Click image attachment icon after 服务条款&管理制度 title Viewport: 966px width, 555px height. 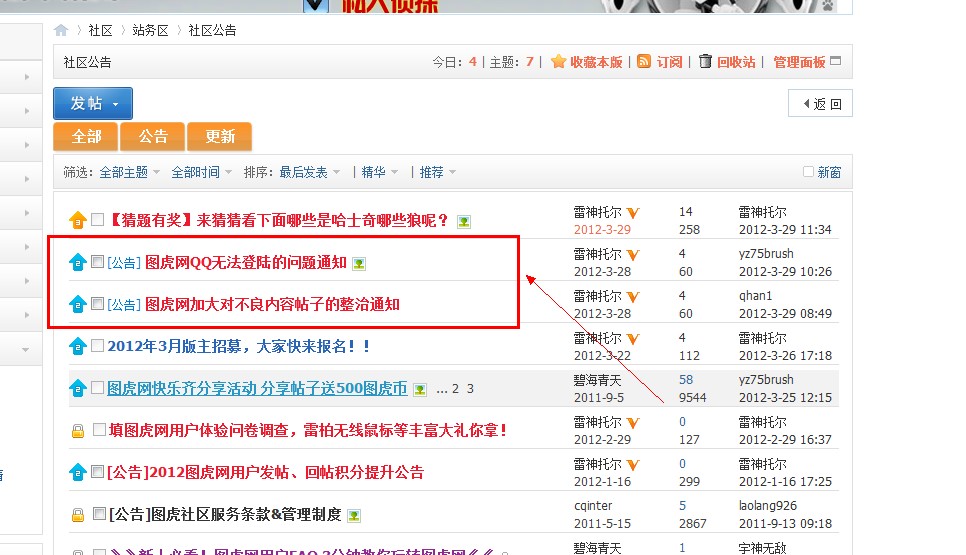[x=354, y=516]
